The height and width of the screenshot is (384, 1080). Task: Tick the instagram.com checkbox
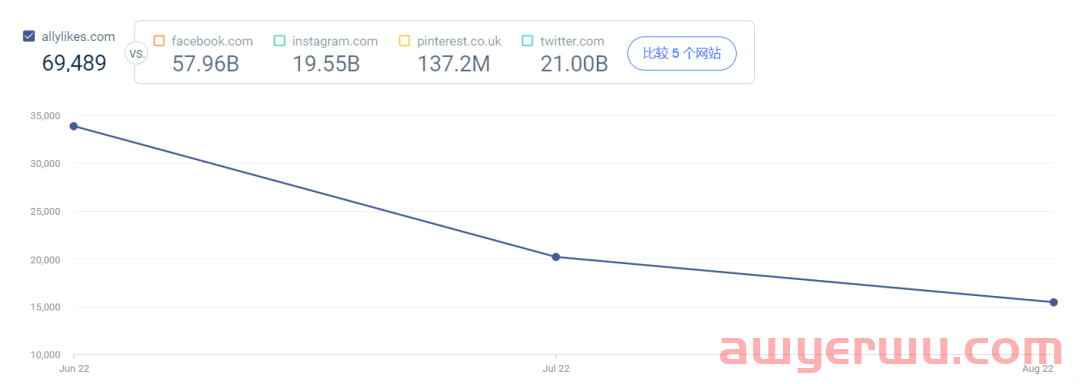279,41
